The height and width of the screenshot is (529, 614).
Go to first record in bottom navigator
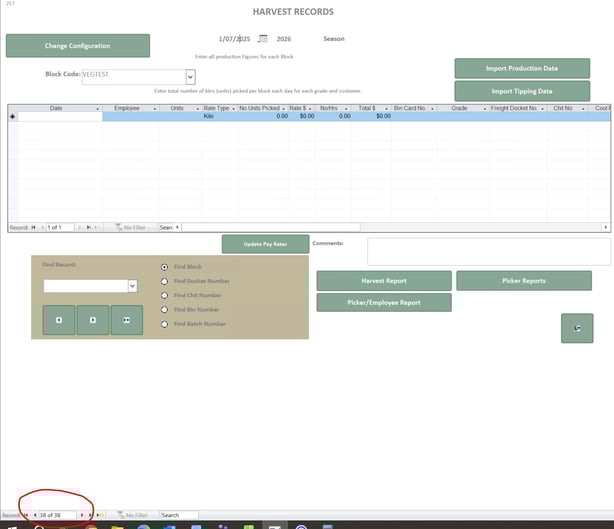[27, 515]
